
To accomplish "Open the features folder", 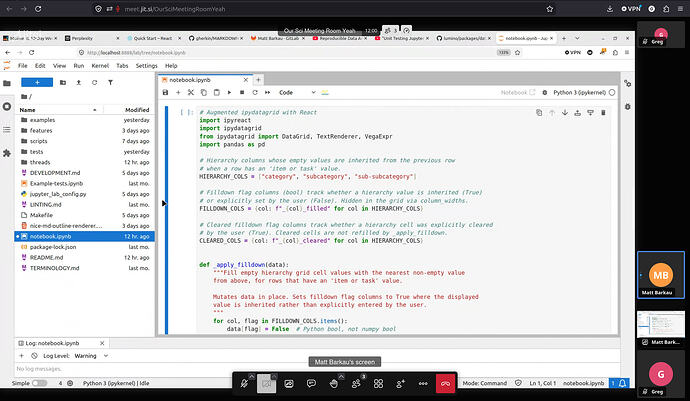I will (x=84, y=130).
